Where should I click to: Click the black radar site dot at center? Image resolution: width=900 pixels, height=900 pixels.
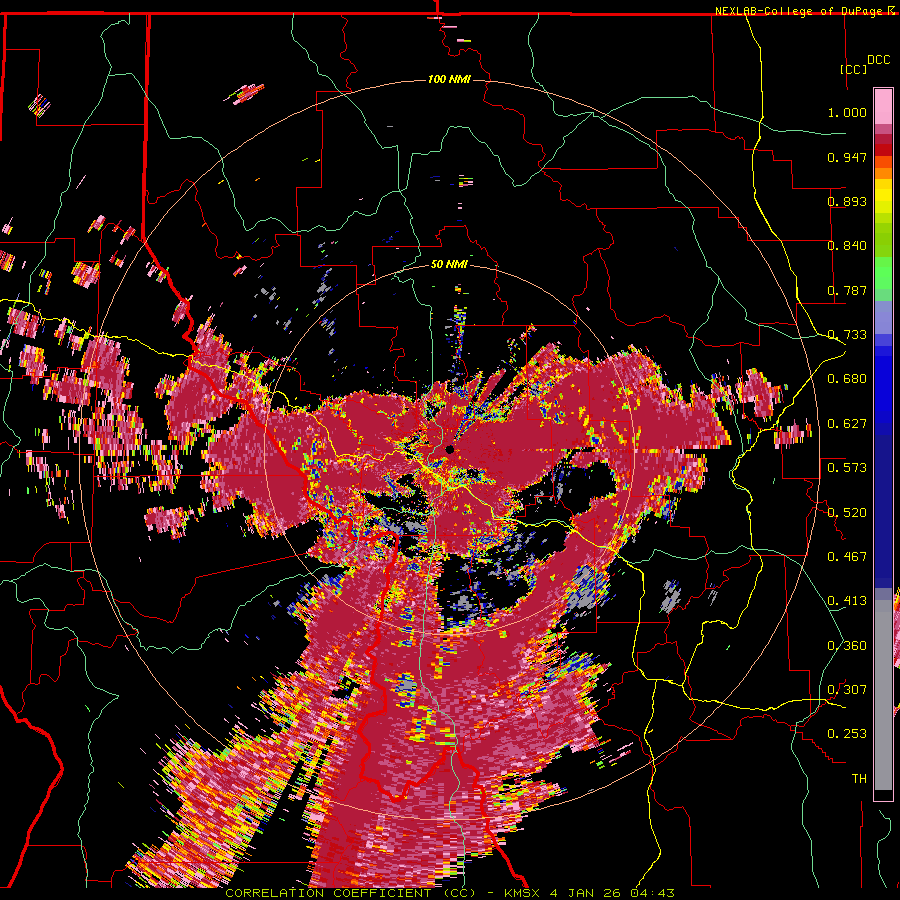coord(449,449)
